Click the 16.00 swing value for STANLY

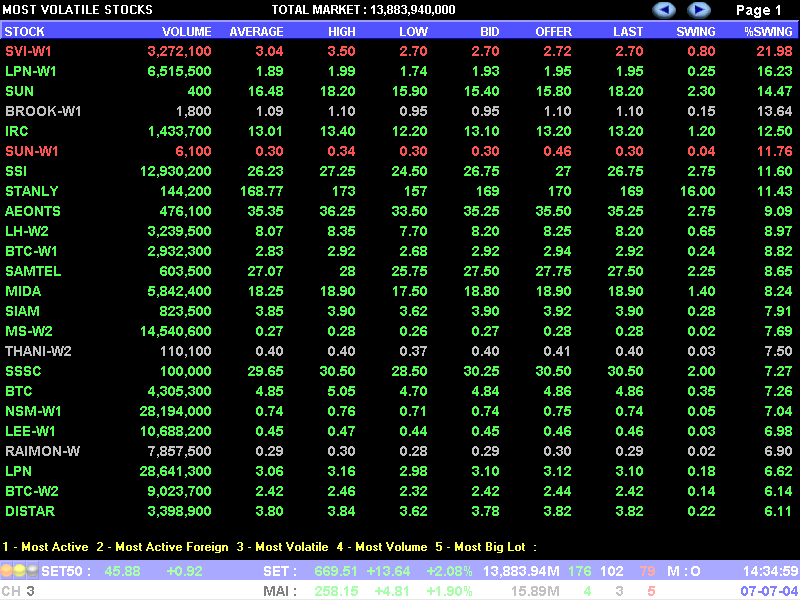[x=697, y=191]
